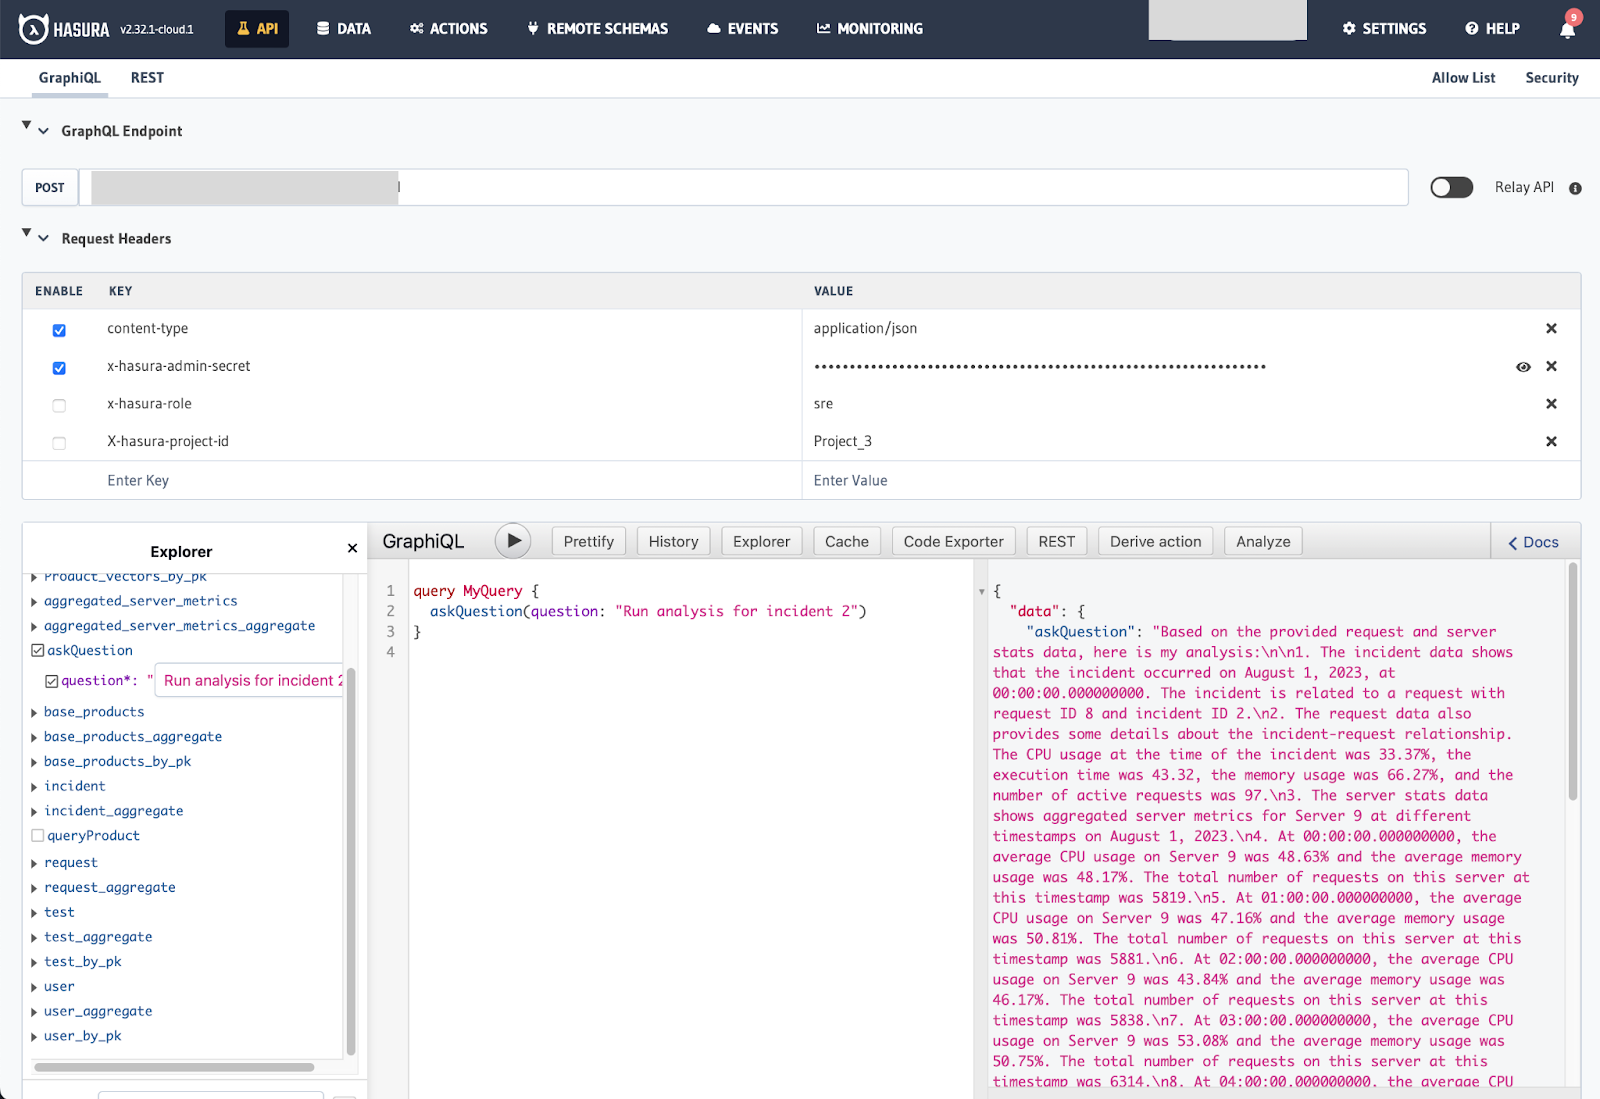Image resolution: width=1600 pixels, height=1099 pixels.
Task: Expand the incident_aggregate tree node
Action: 34,812
